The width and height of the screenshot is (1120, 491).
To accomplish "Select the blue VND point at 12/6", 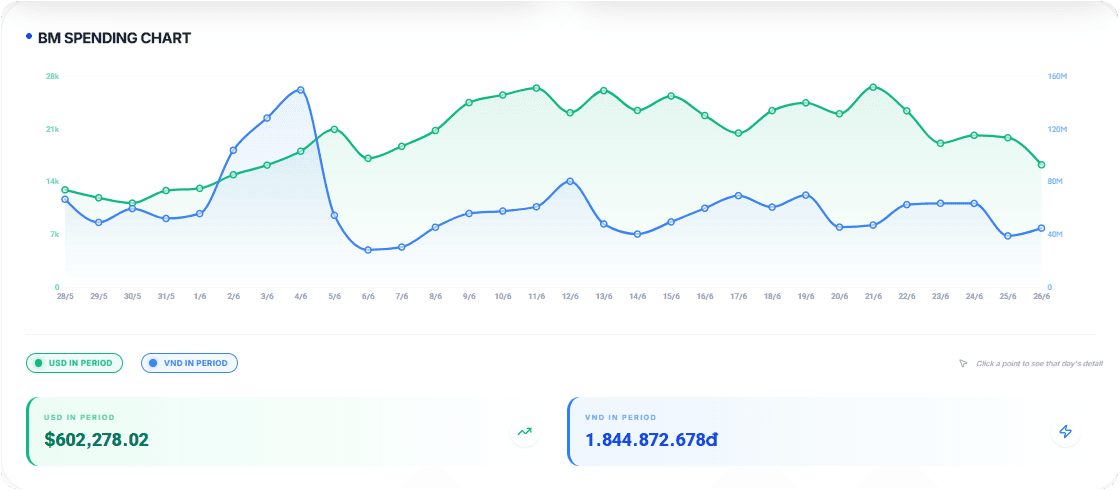I will (570, 181).
